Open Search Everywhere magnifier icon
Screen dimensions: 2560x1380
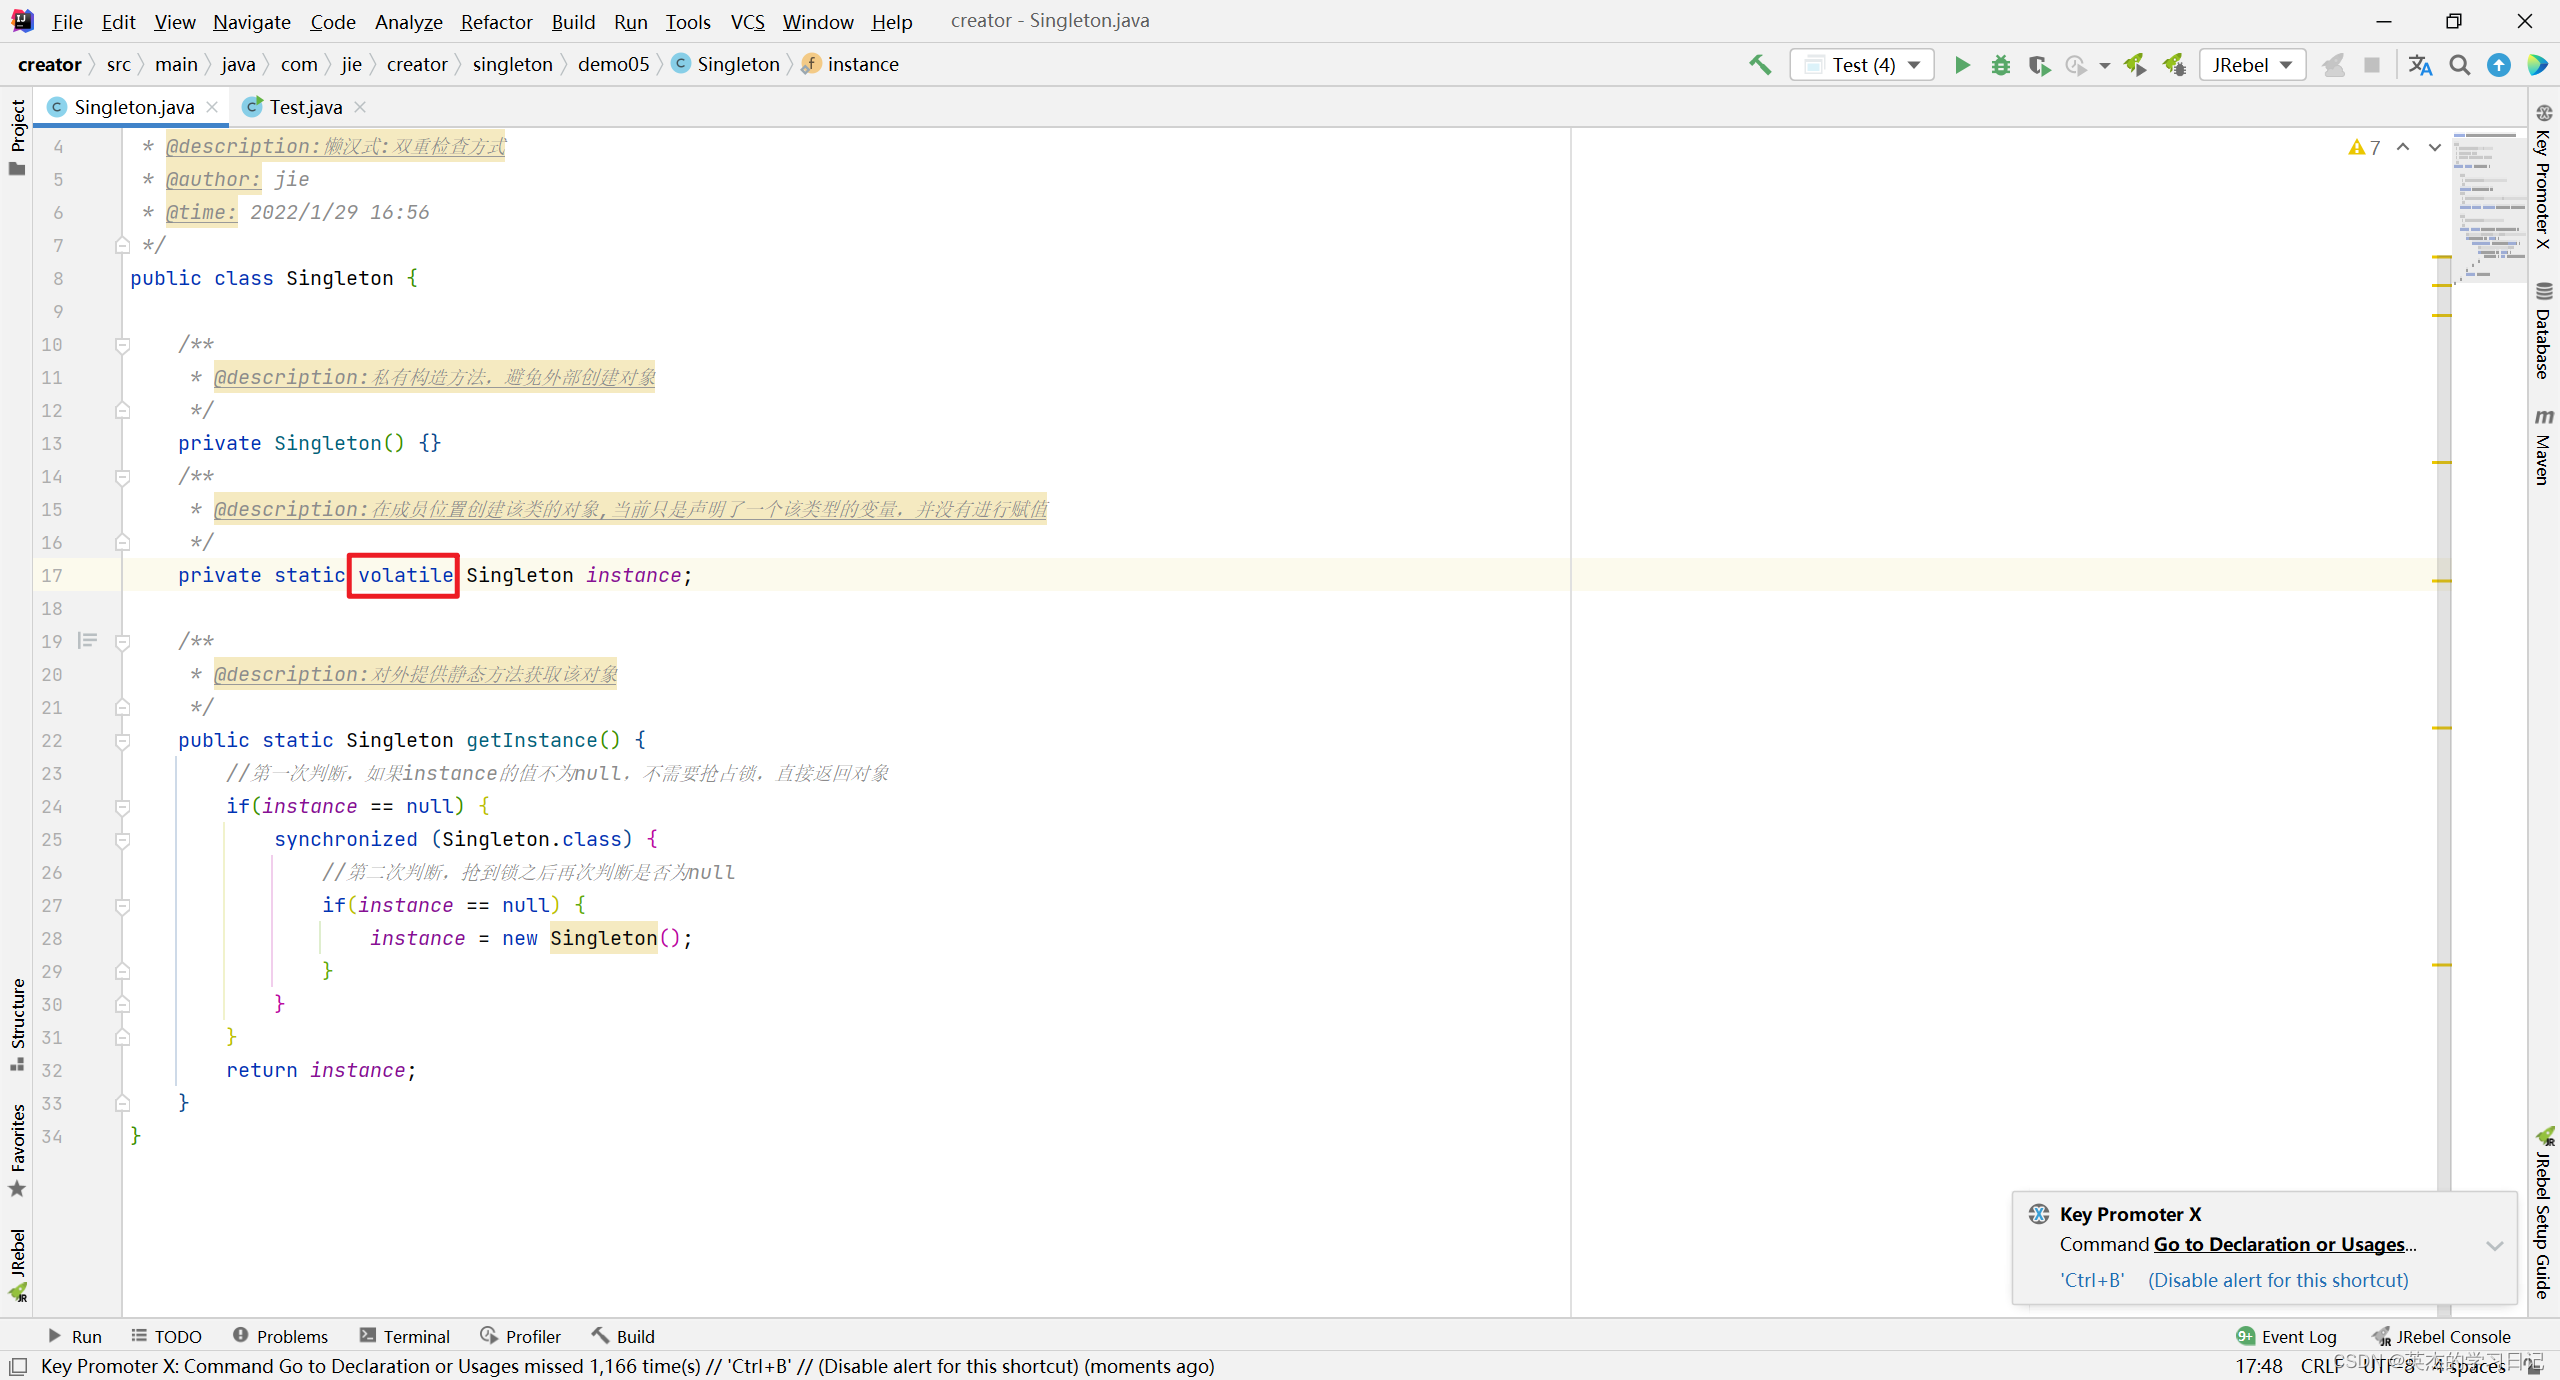pyautogui.click(x=2459, y=65)
